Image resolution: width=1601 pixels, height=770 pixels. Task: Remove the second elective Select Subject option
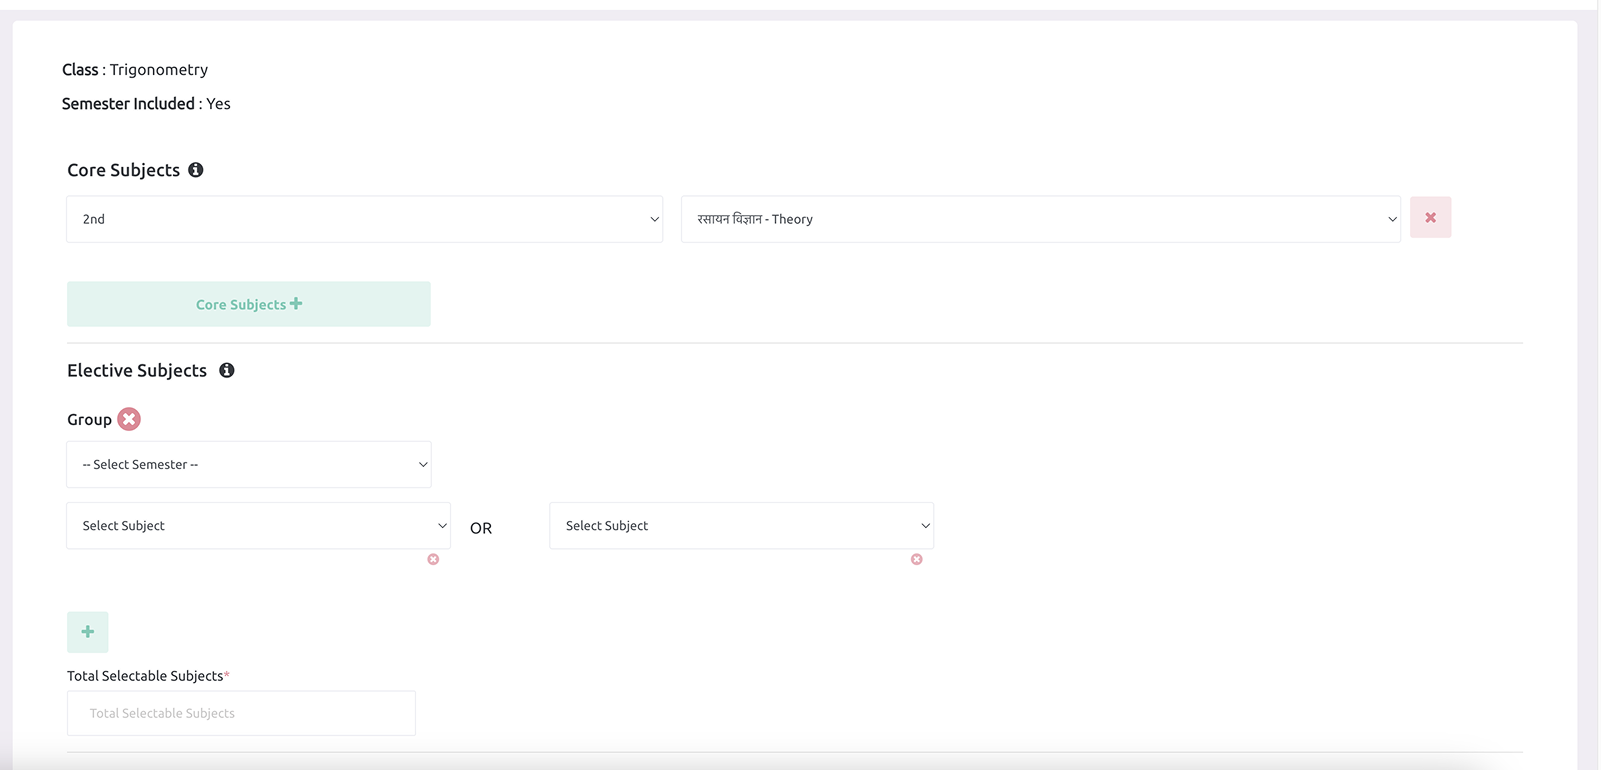coord(916,559)
